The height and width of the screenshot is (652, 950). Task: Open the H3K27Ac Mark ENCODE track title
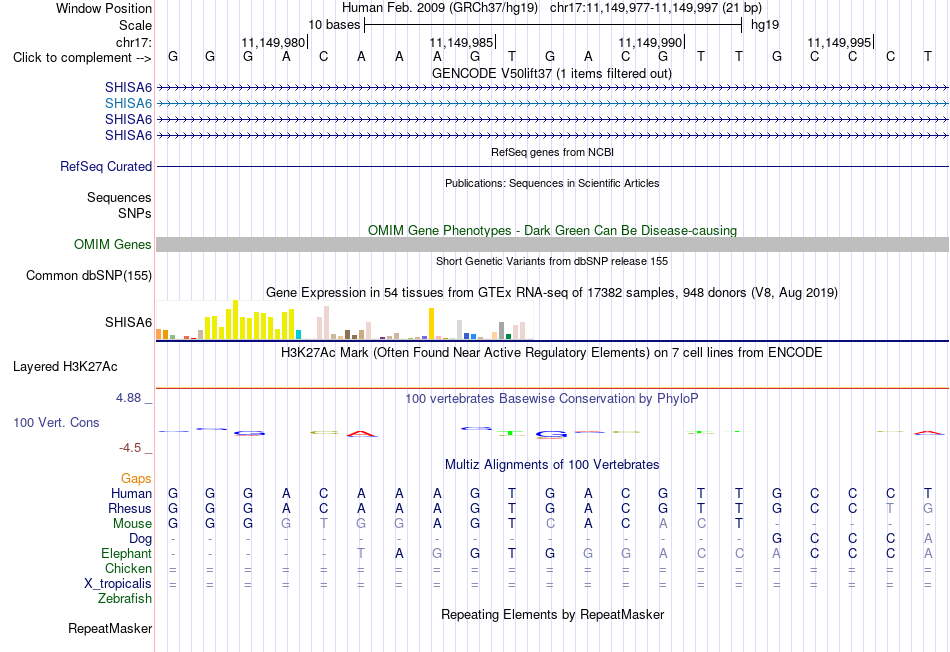pos(552,353)
